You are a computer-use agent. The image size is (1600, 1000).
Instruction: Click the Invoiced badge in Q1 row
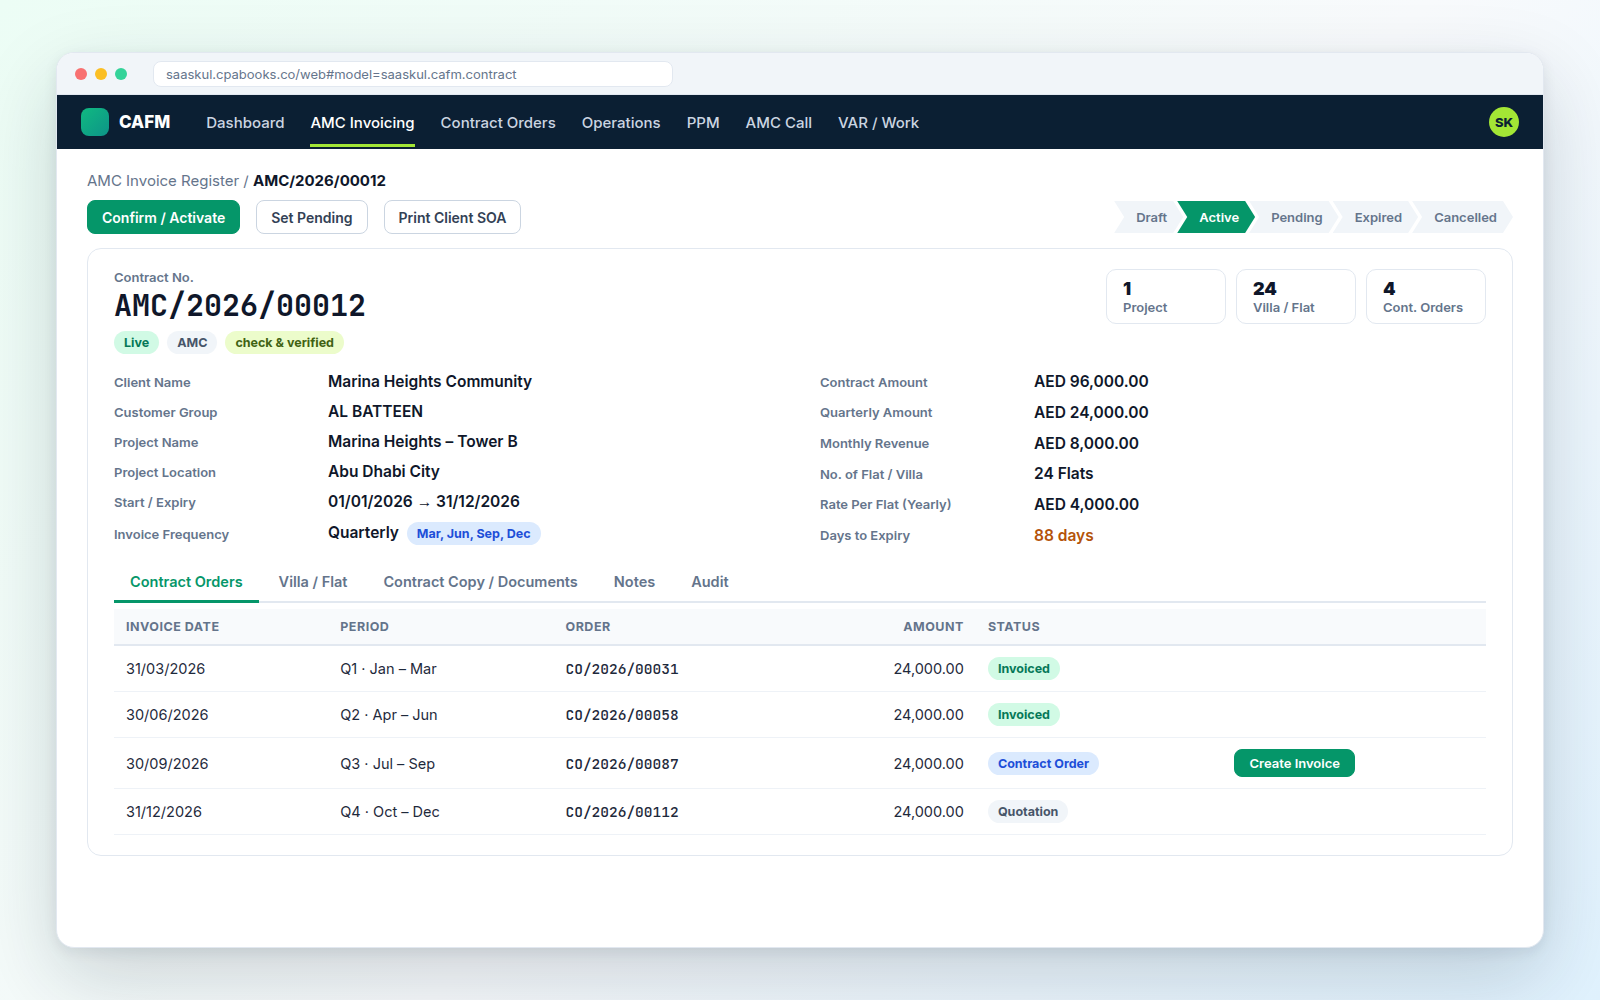pos(1023,669)
